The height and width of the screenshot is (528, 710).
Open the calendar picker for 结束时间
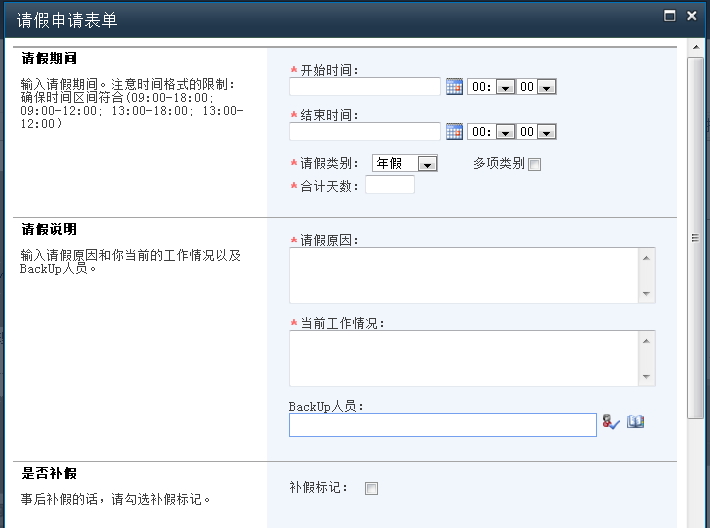454,132
